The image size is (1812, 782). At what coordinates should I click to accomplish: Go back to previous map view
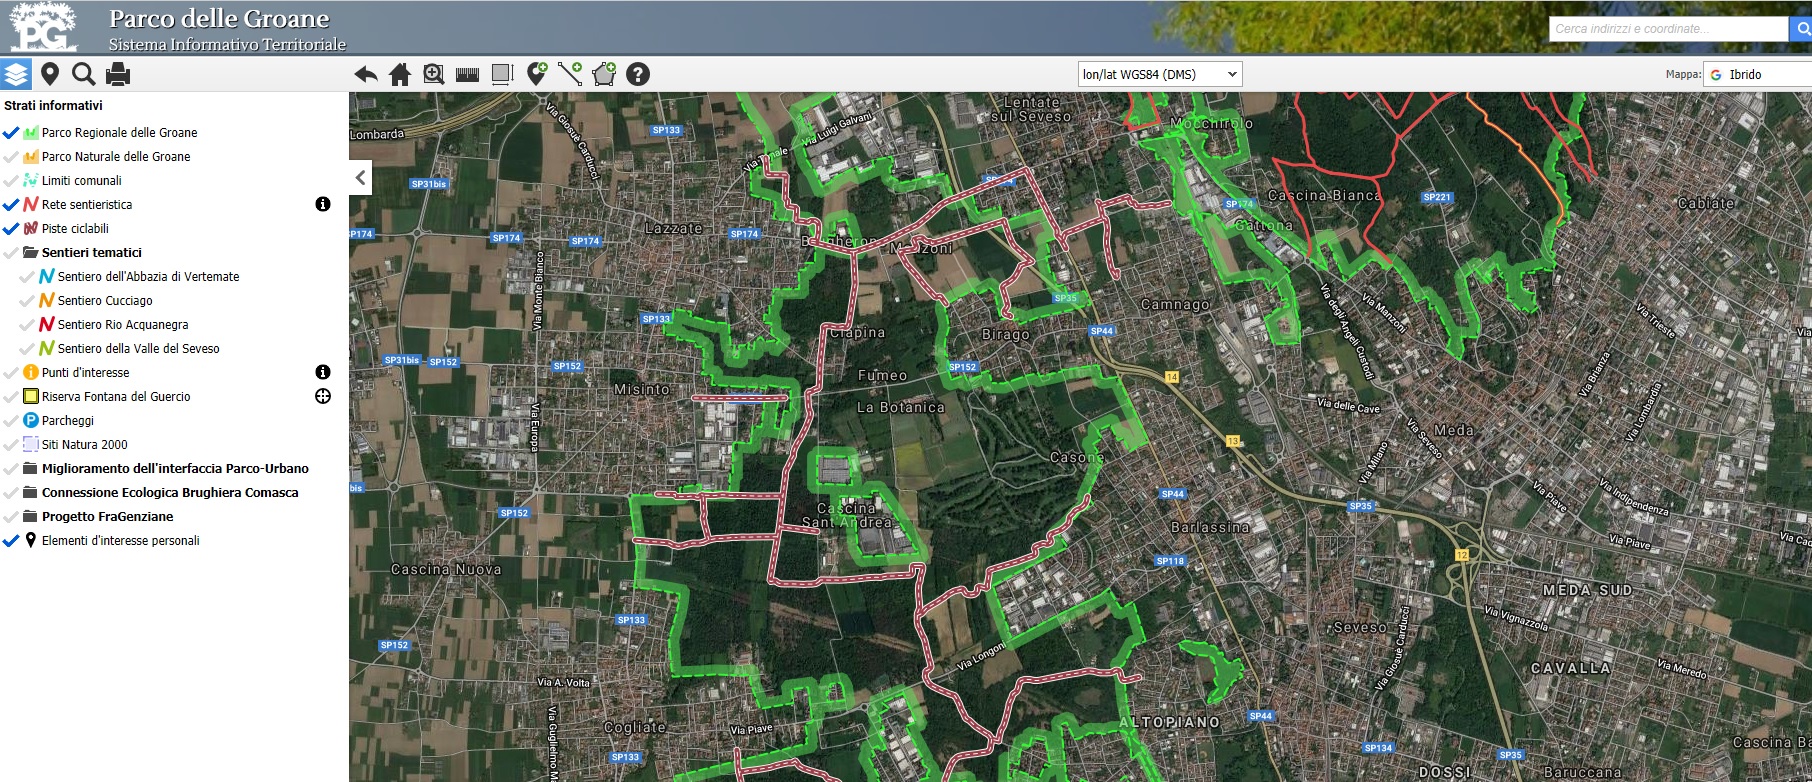pyautogui.click(x=366, y=74)
